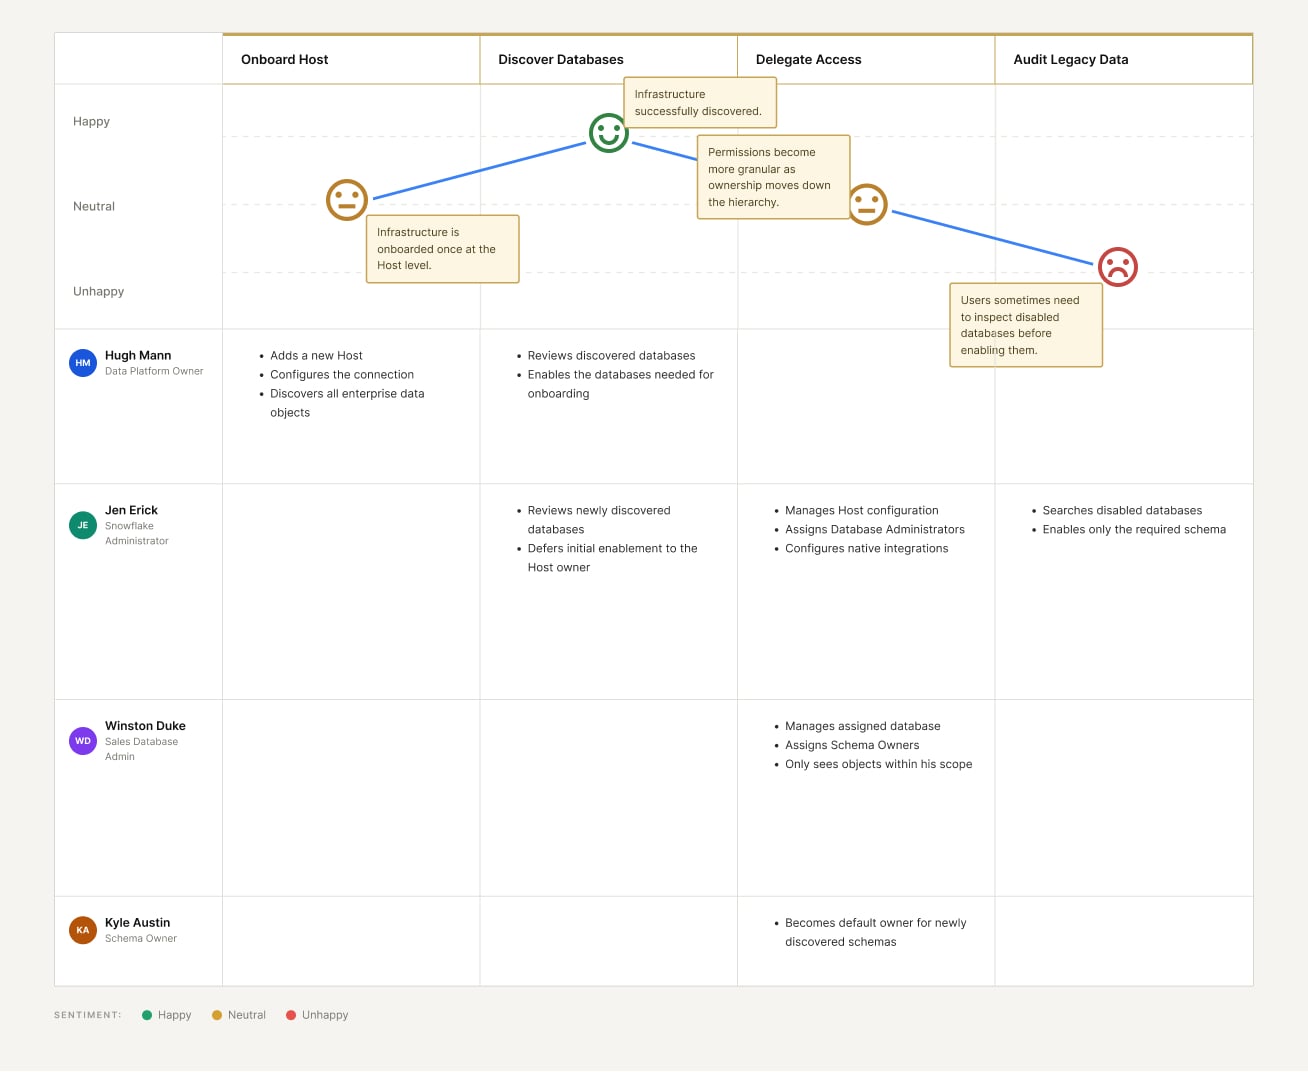Click 'Becomes default owner for newly discovered schemas'
1308x1072 pixels.
(x=875, y=932)
